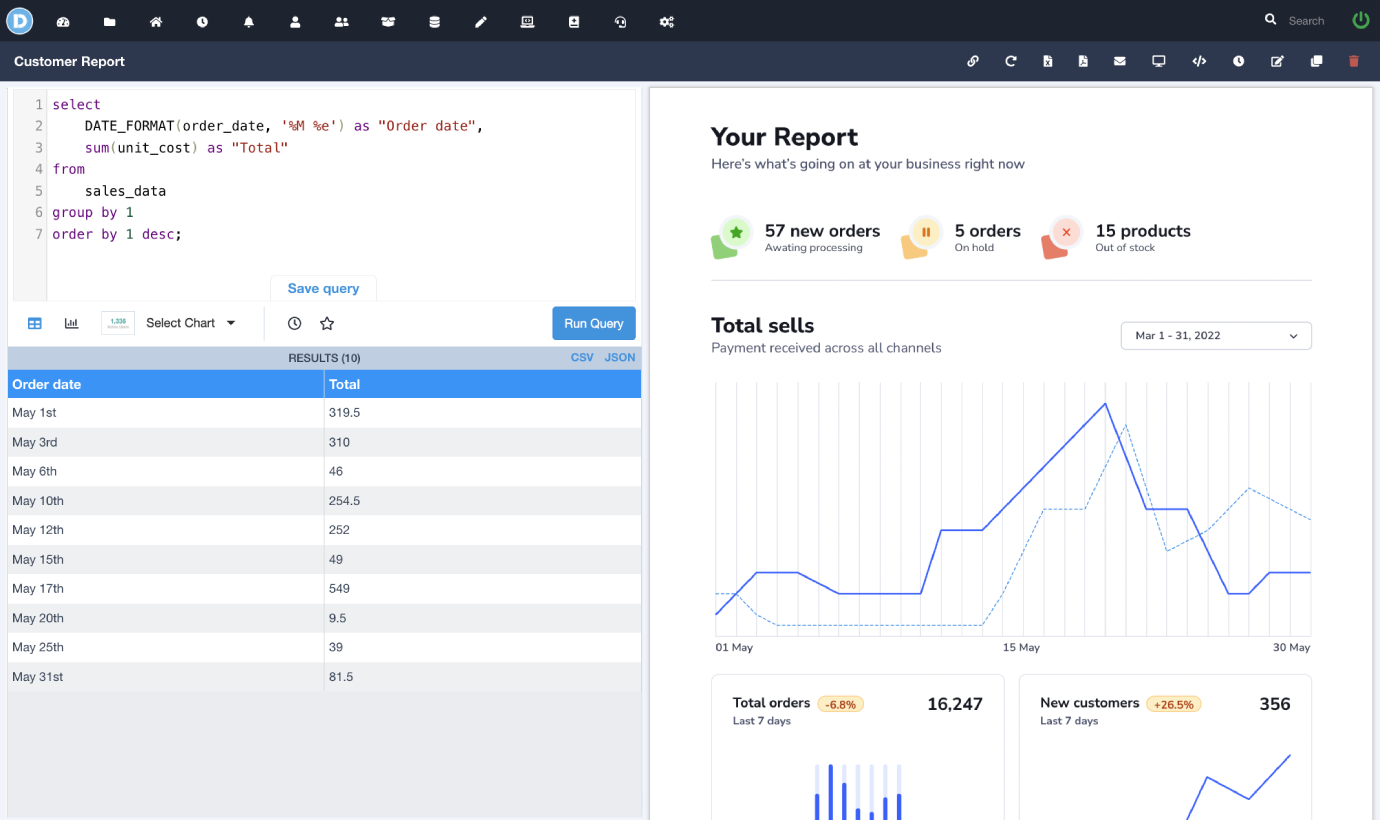
Task: Switch to bar chart view icon
Action: coord(72,323)
